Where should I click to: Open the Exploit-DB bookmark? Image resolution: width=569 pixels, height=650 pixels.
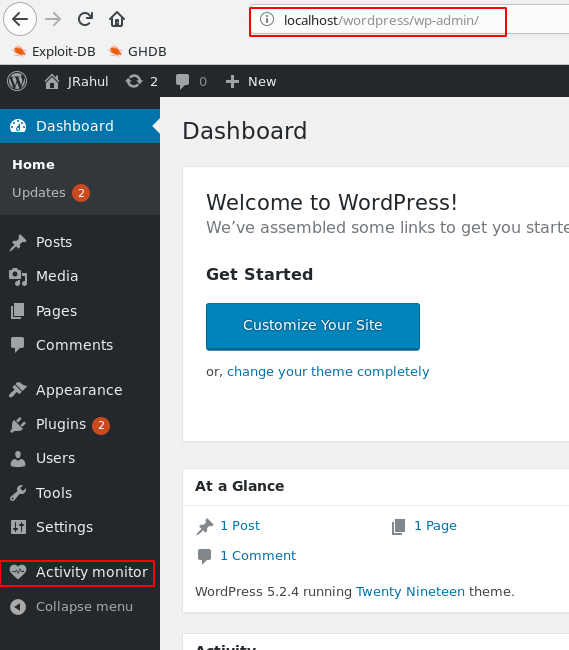[54, 51]
